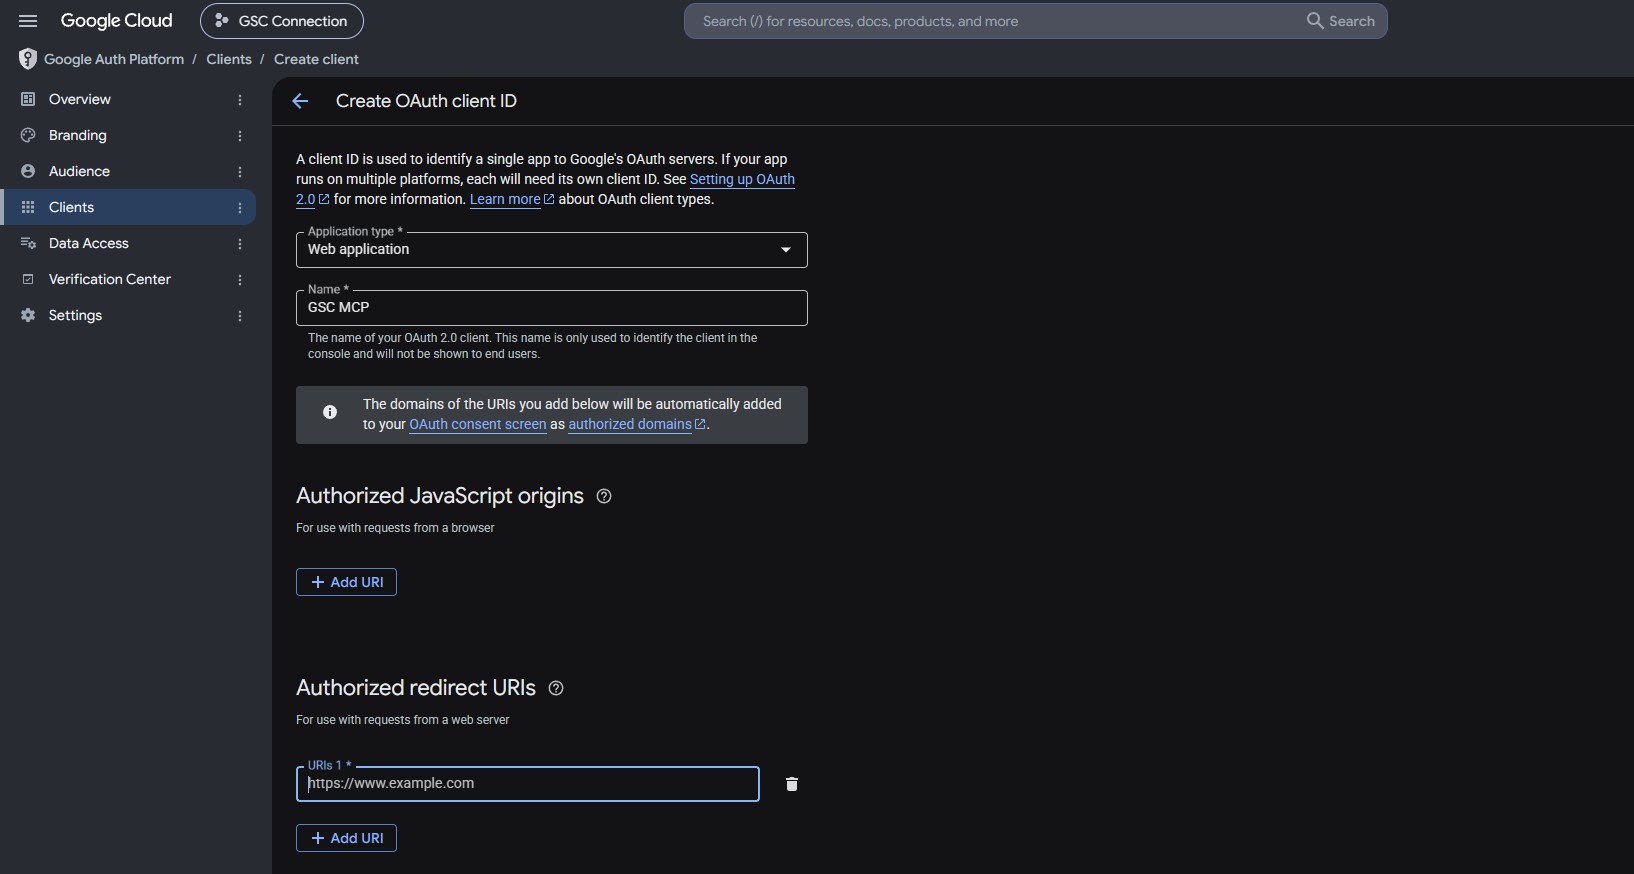The height and width of the screenshot is (874, 1634).
Task: Add URI under Authorized redirect URIs
Action: (346, 838)
